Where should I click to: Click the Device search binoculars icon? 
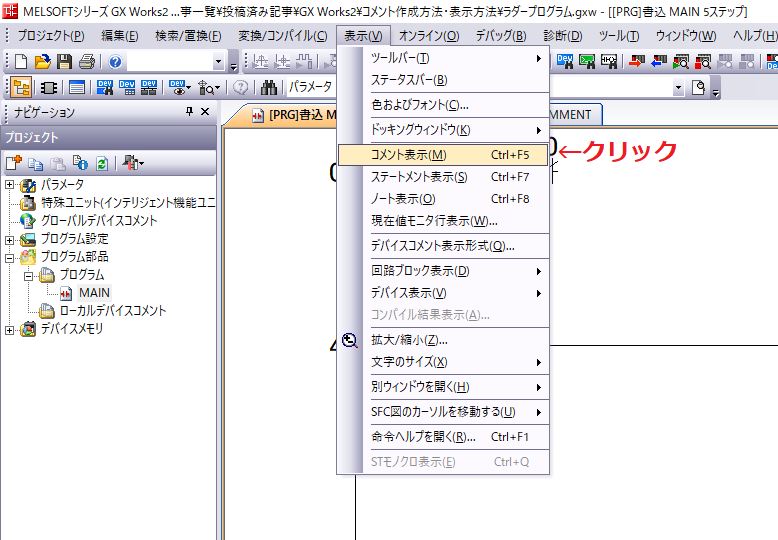(565, 62)
